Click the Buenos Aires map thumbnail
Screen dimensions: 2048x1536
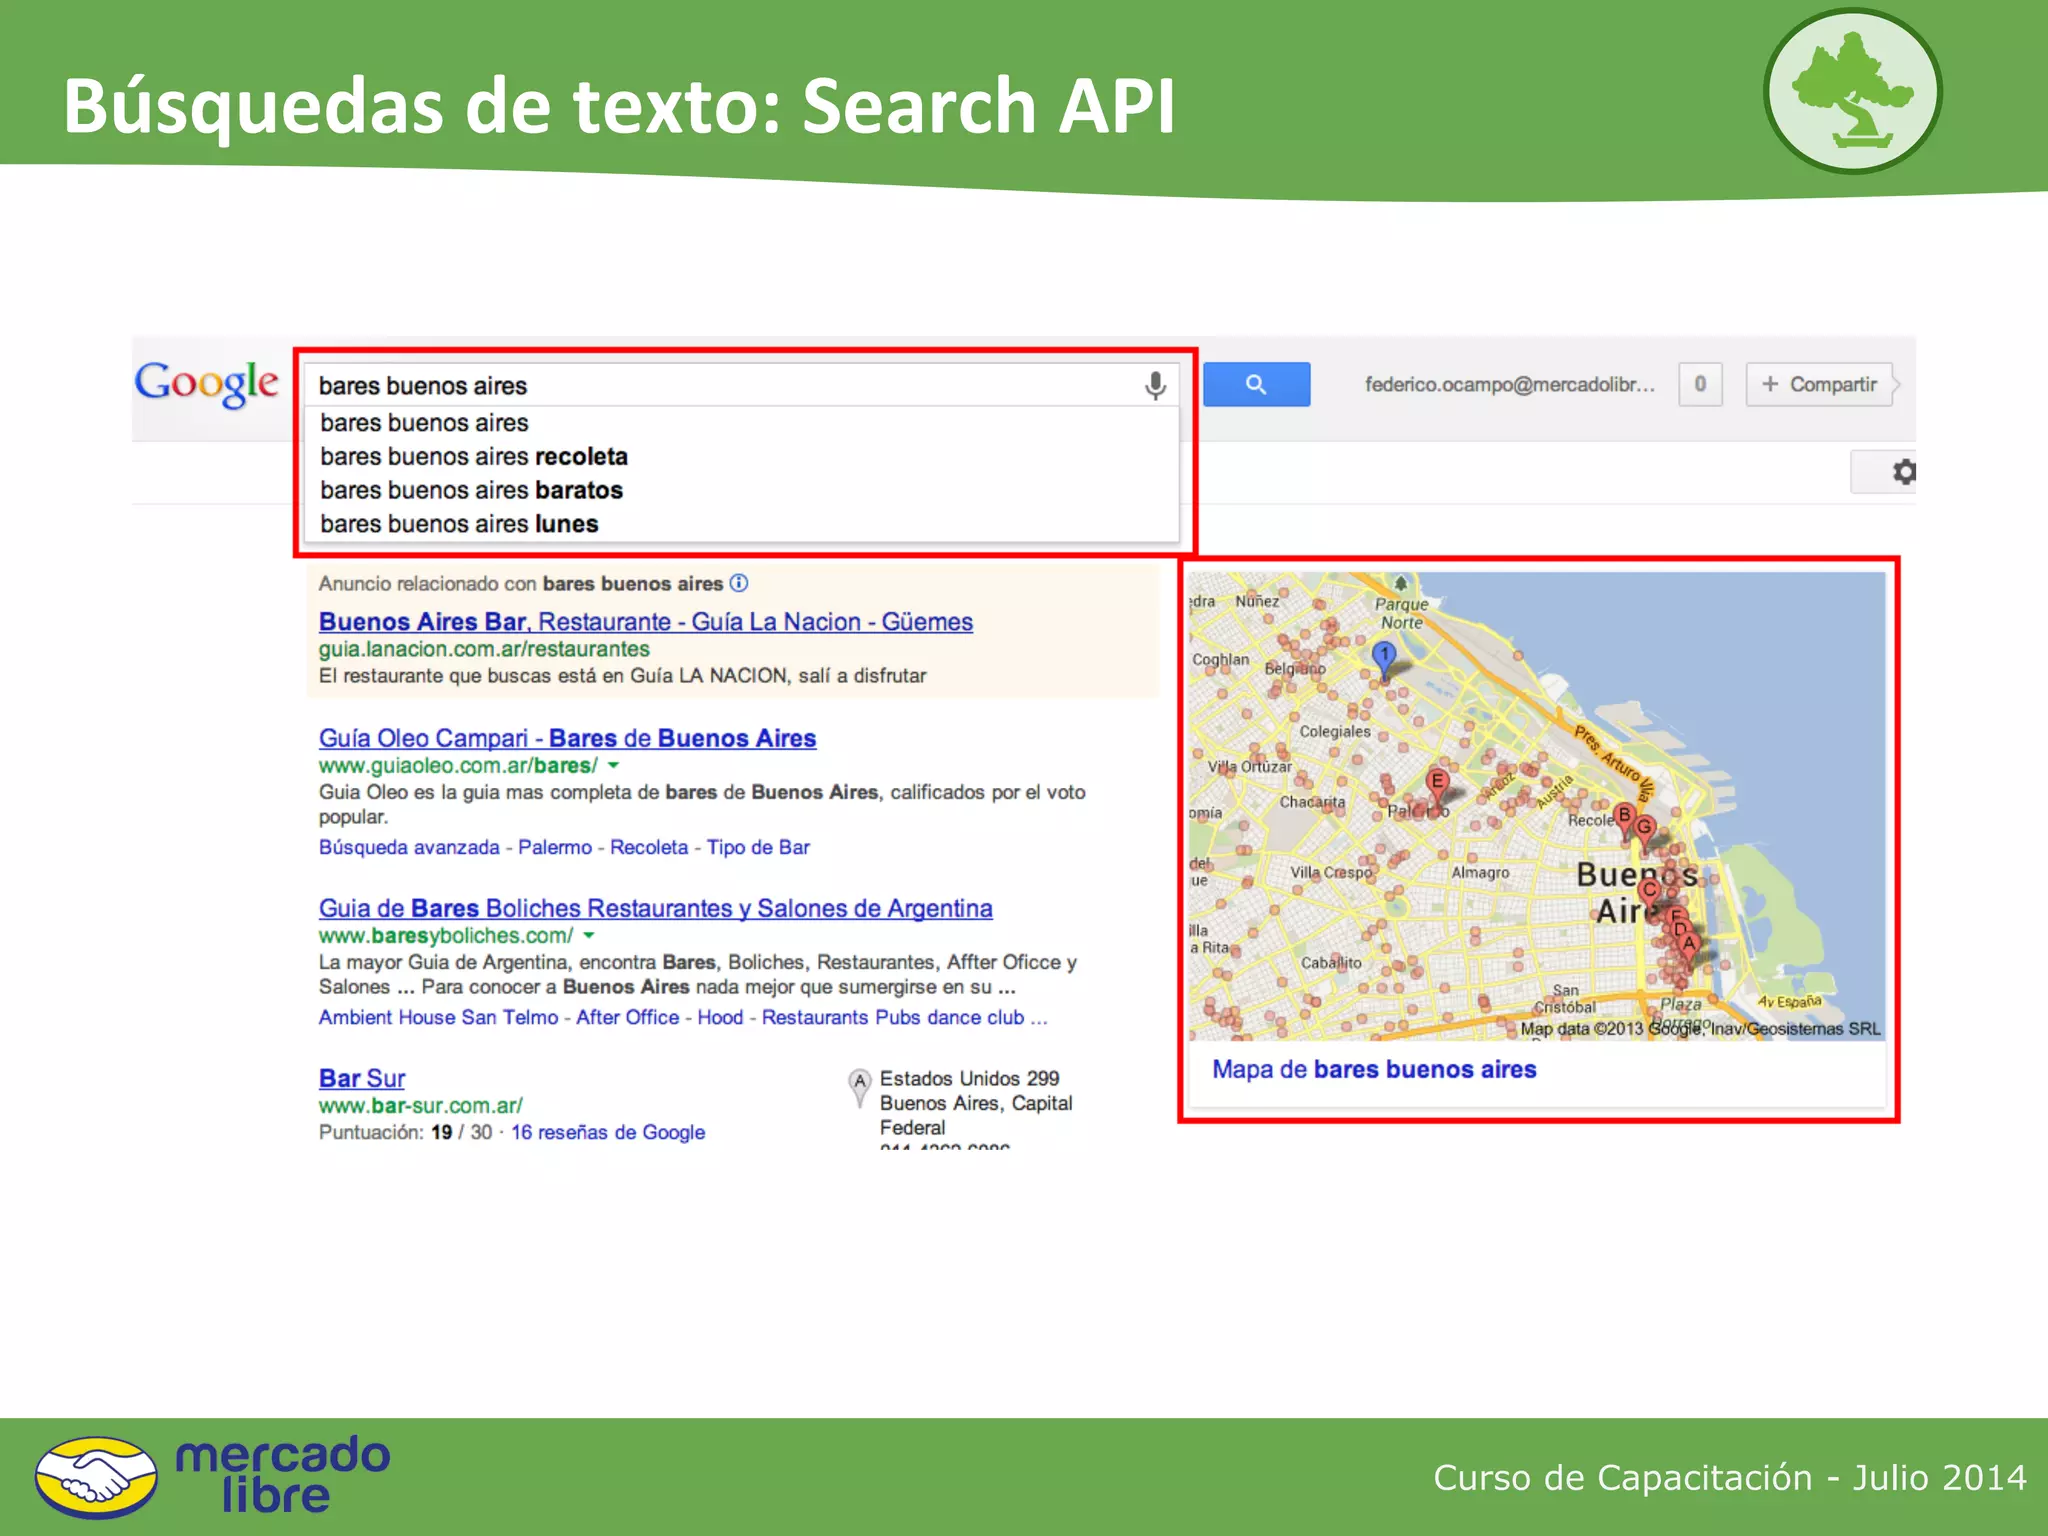(1537, 806)
